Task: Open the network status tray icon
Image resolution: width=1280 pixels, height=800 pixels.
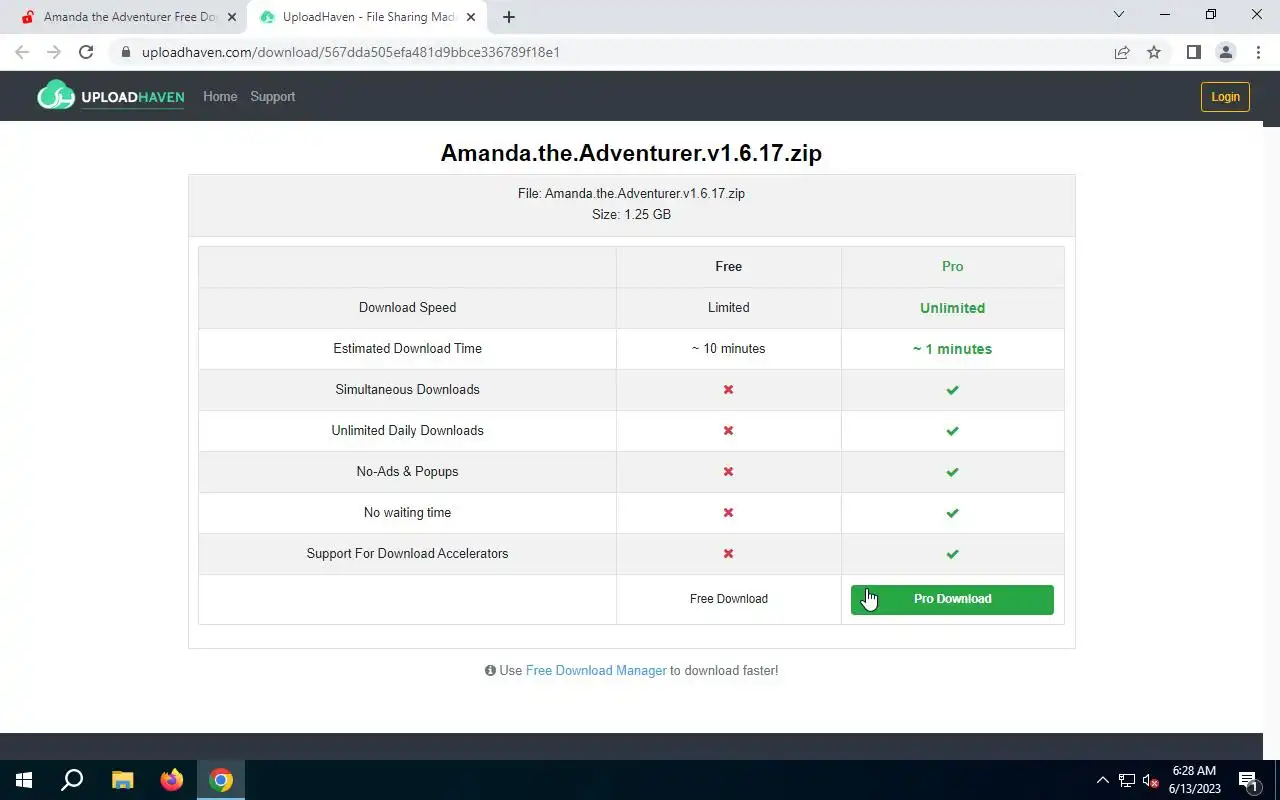Action: tap(1127, 780)
